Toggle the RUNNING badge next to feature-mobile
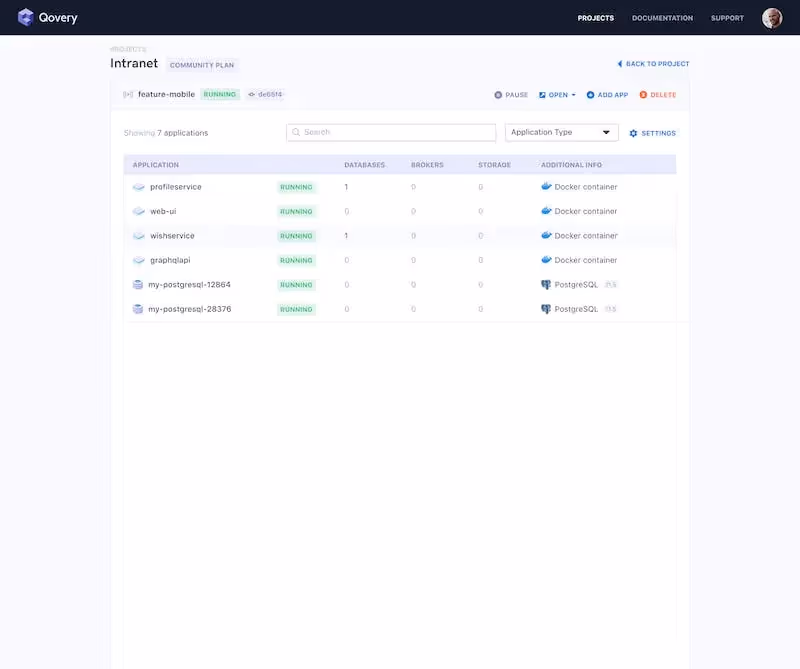The image size is (800, 669). tap(221, 93)
